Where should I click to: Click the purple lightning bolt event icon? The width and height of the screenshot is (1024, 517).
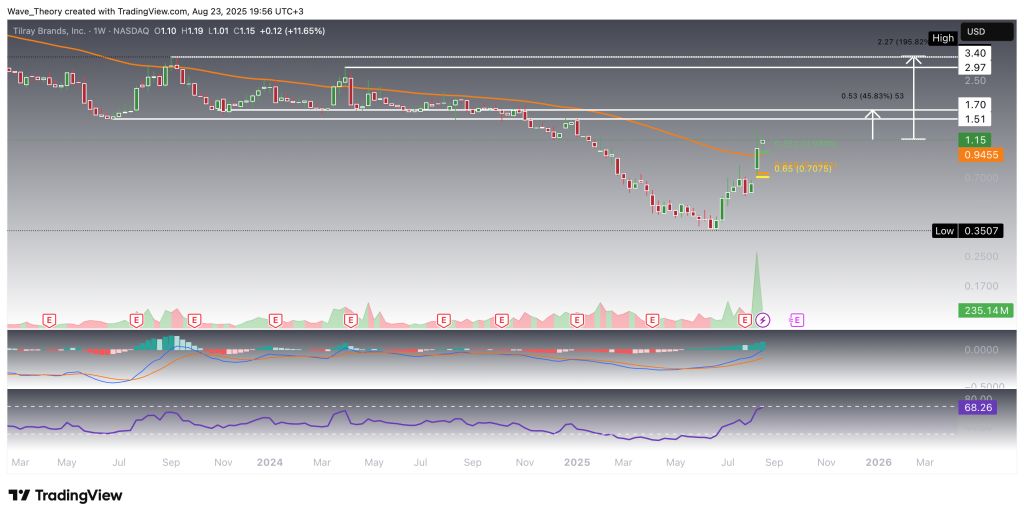763,320
